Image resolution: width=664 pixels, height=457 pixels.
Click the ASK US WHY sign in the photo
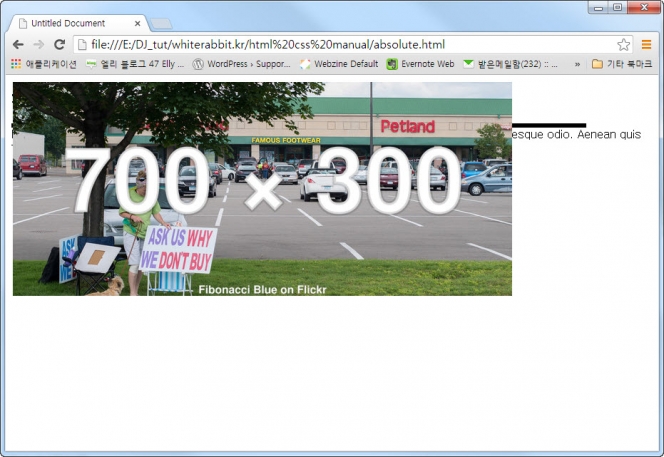[x=179, y=248]
